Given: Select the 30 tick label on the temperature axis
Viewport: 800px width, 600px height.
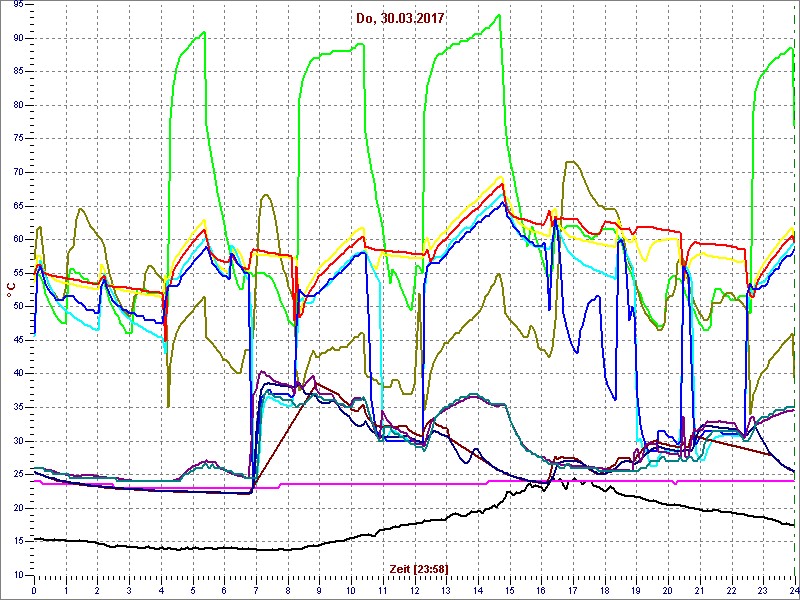Looking at the screenshot, I should [x=17, y=441].
